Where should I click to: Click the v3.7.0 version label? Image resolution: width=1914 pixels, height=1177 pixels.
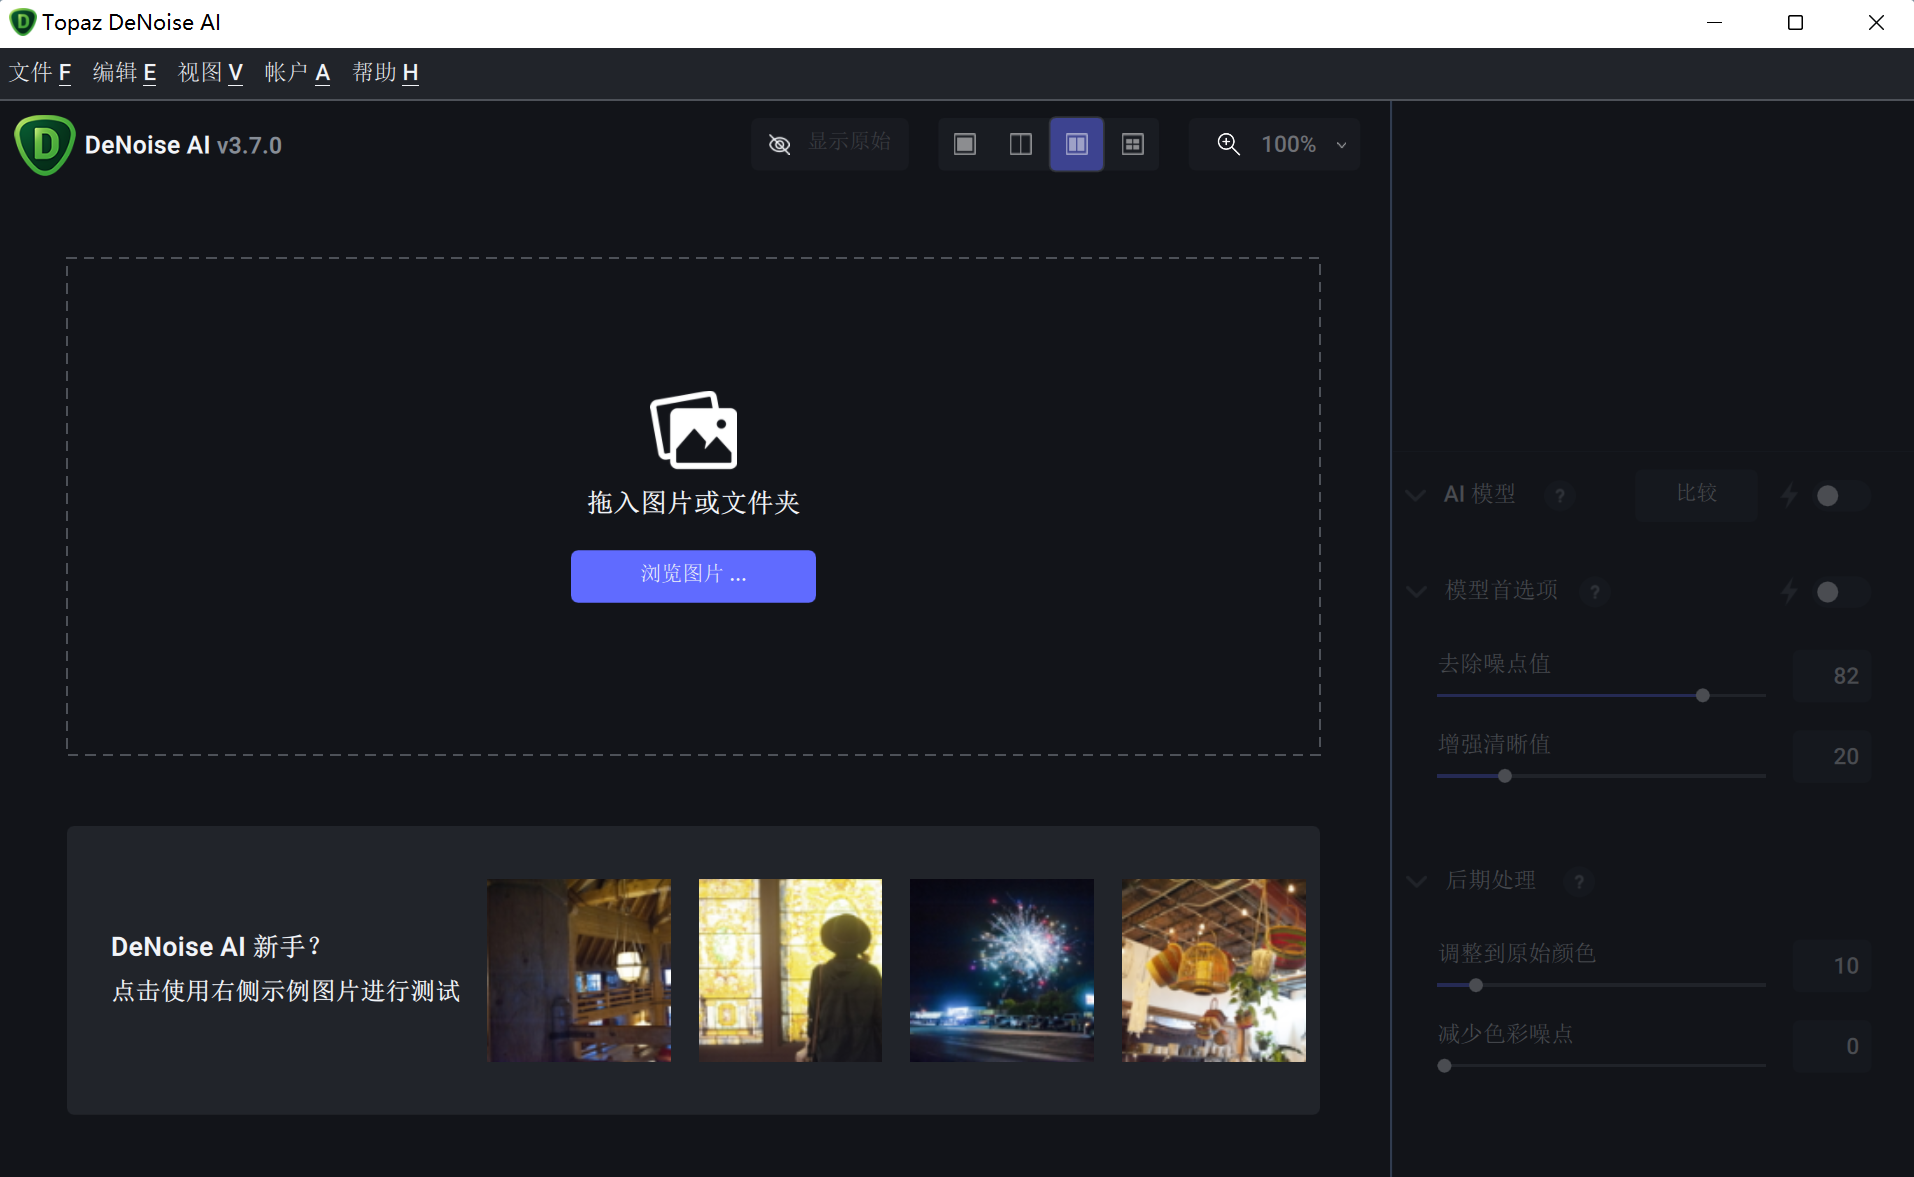(249, 146)
